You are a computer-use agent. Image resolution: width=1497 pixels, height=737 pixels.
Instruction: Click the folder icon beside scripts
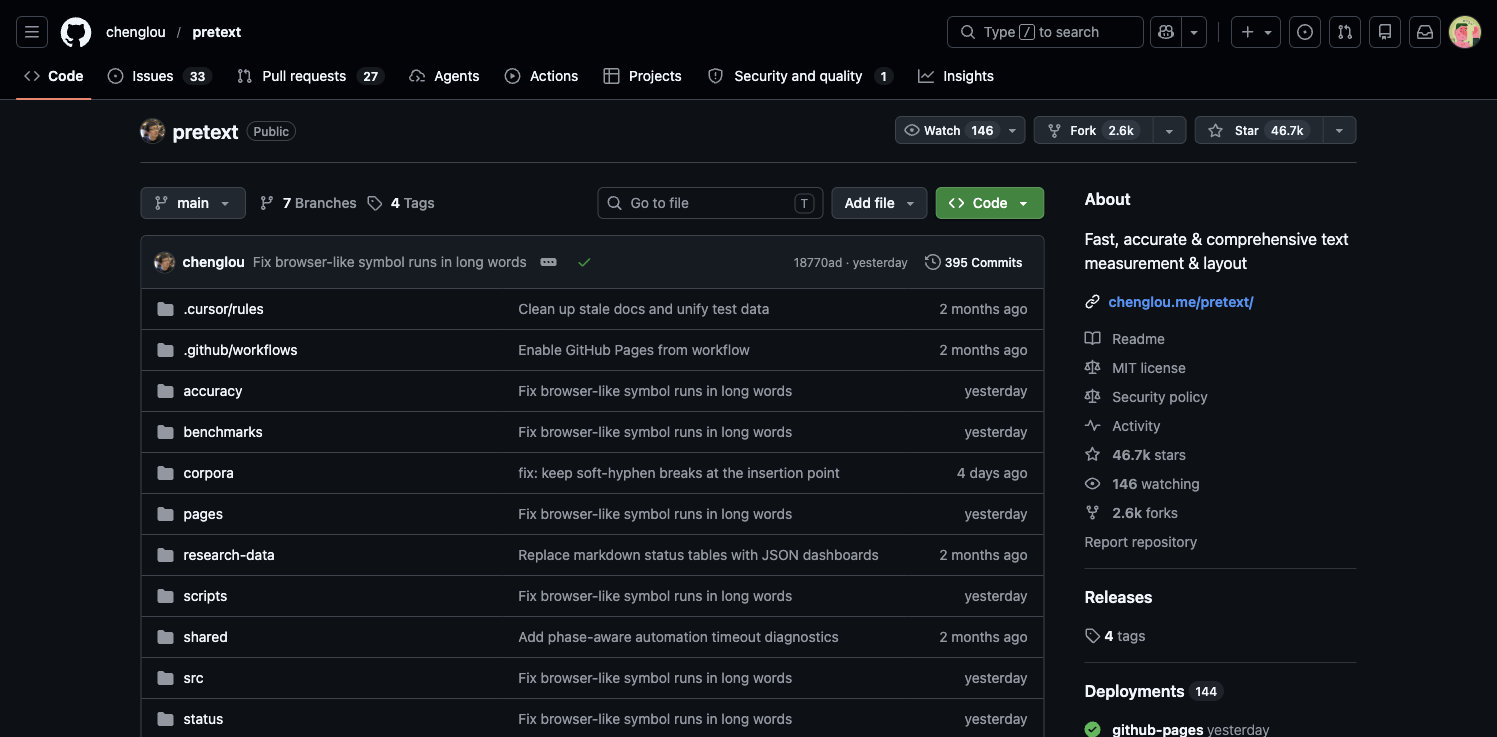165,596
